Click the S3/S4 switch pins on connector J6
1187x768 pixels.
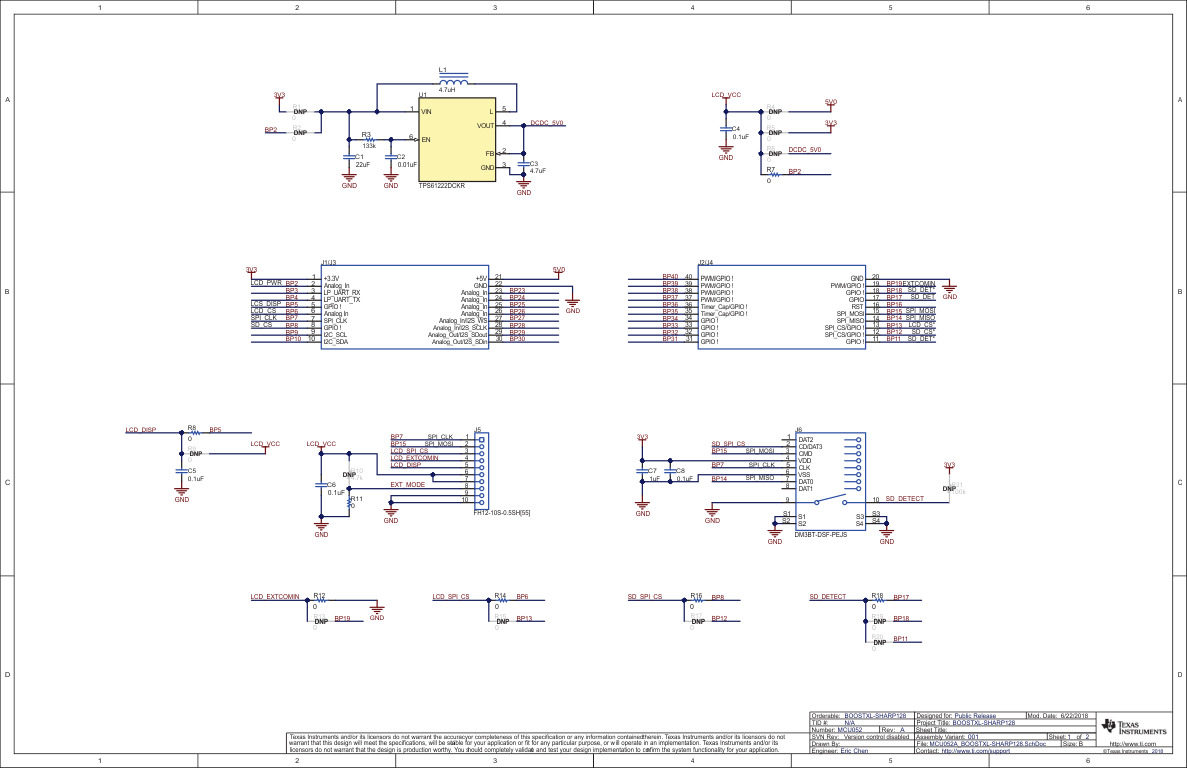[875, 518]
